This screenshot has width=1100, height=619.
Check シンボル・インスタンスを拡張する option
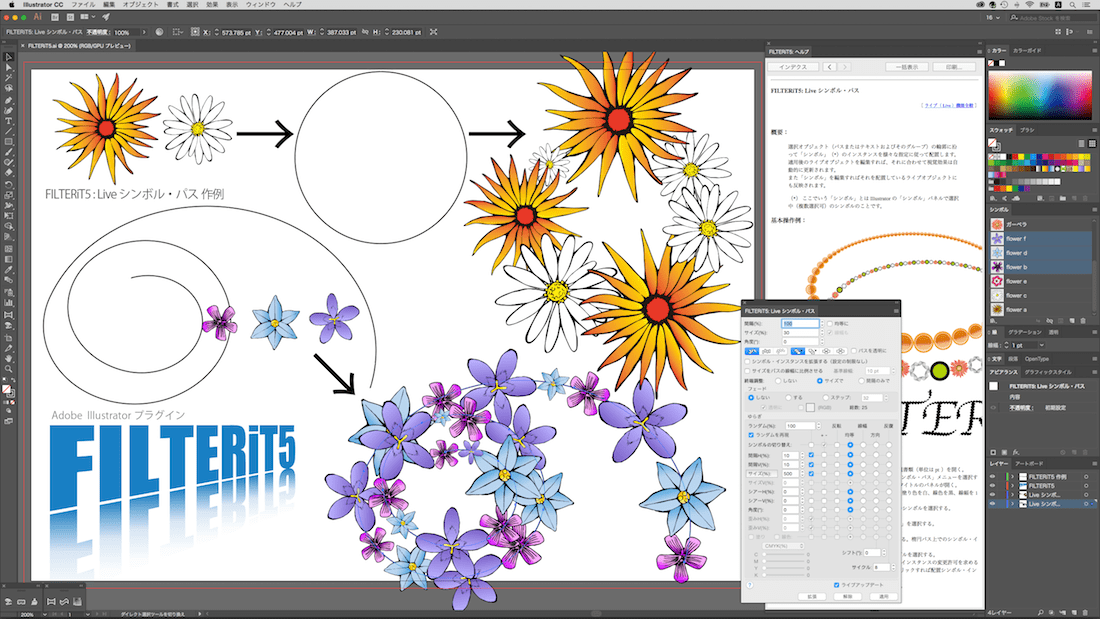coord(748,361)
